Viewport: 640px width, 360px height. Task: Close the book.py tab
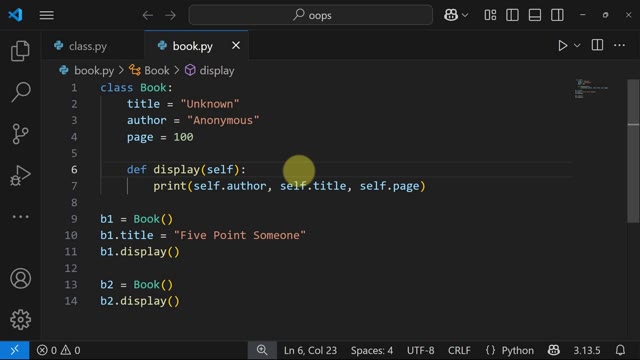pos(236,45)
